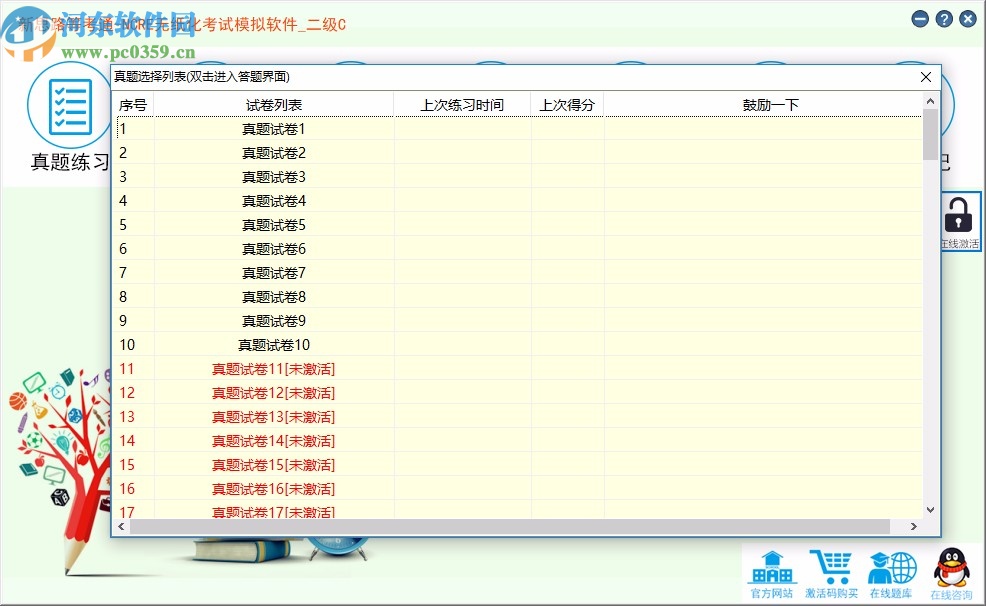Select 真题试卷11[未激活] row
986x606 pixels.
pyautogui.click(x=519, y=368)
